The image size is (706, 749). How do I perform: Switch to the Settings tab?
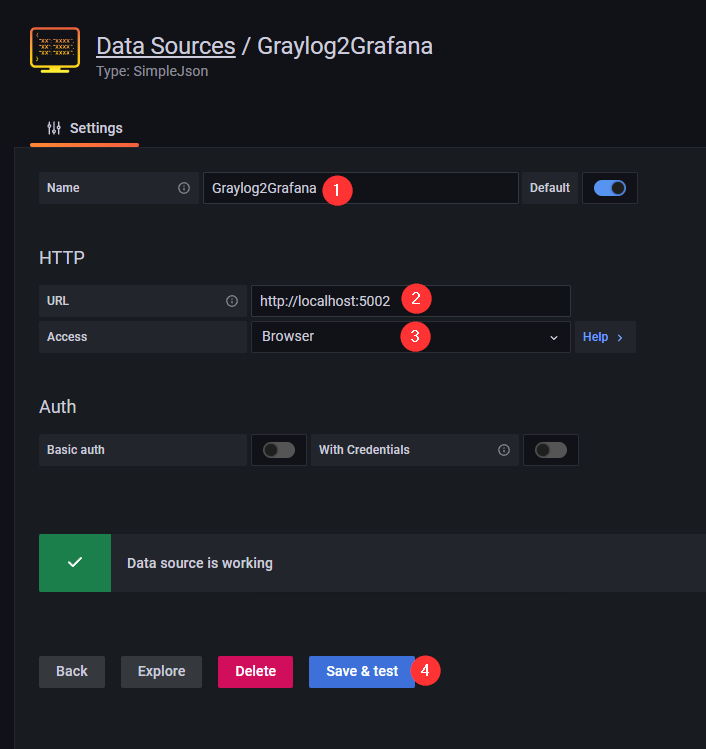(x=85, y=128)
